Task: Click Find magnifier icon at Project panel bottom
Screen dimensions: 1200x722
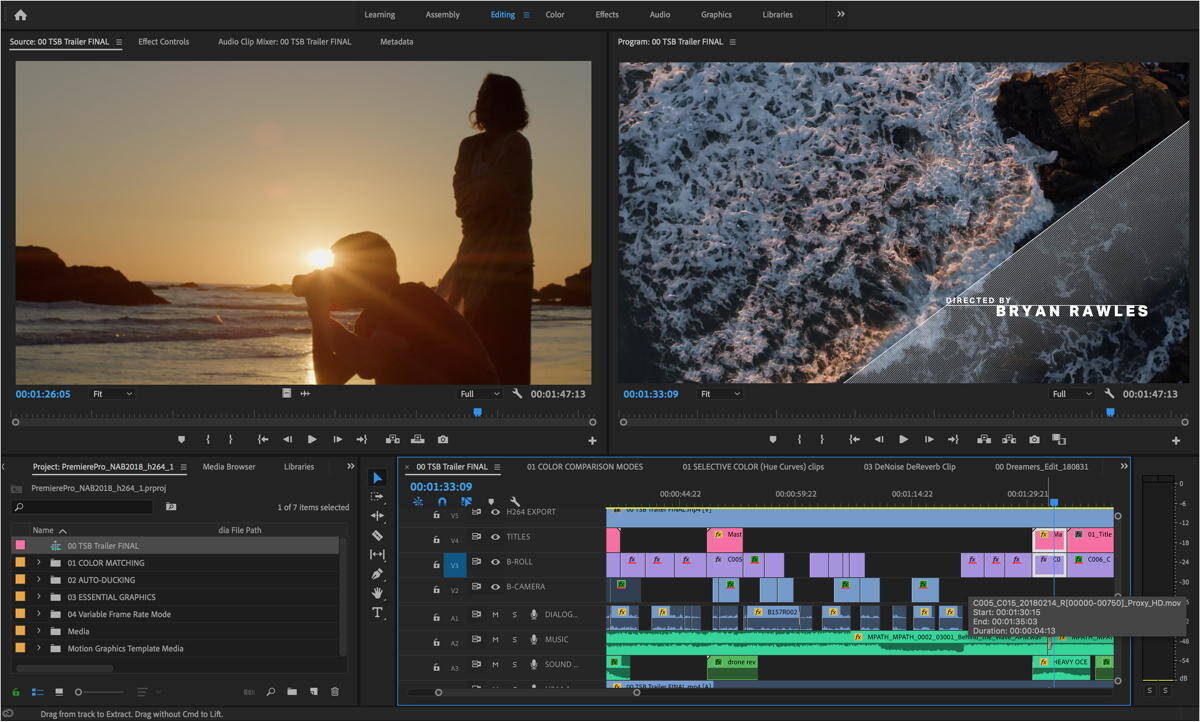Action: point(271,691)
